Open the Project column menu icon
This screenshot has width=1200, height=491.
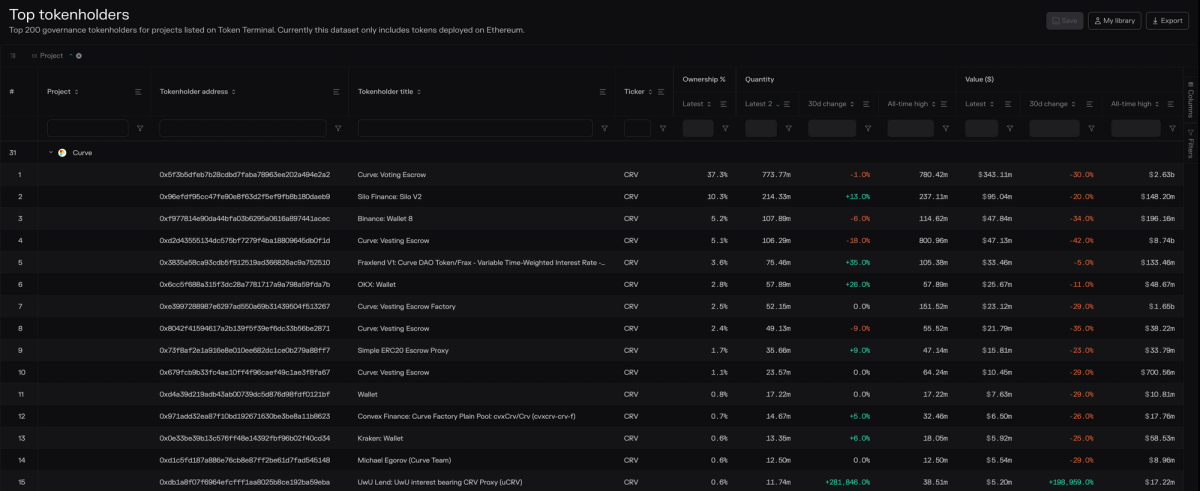(139, 91)
